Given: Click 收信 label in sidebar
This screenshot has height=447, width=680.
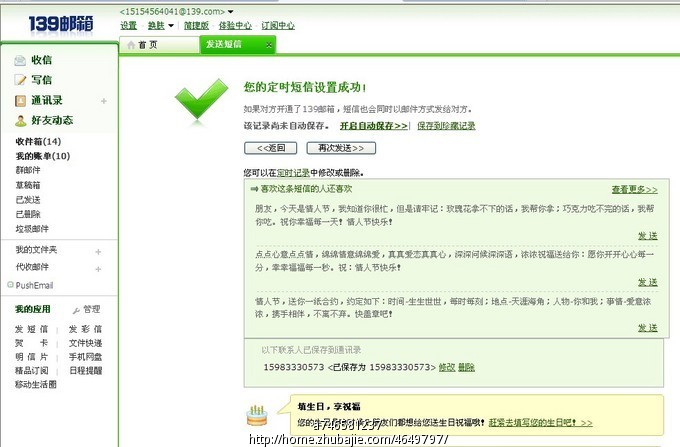Looking at the screenshot, I should click(x=42, y=60).
